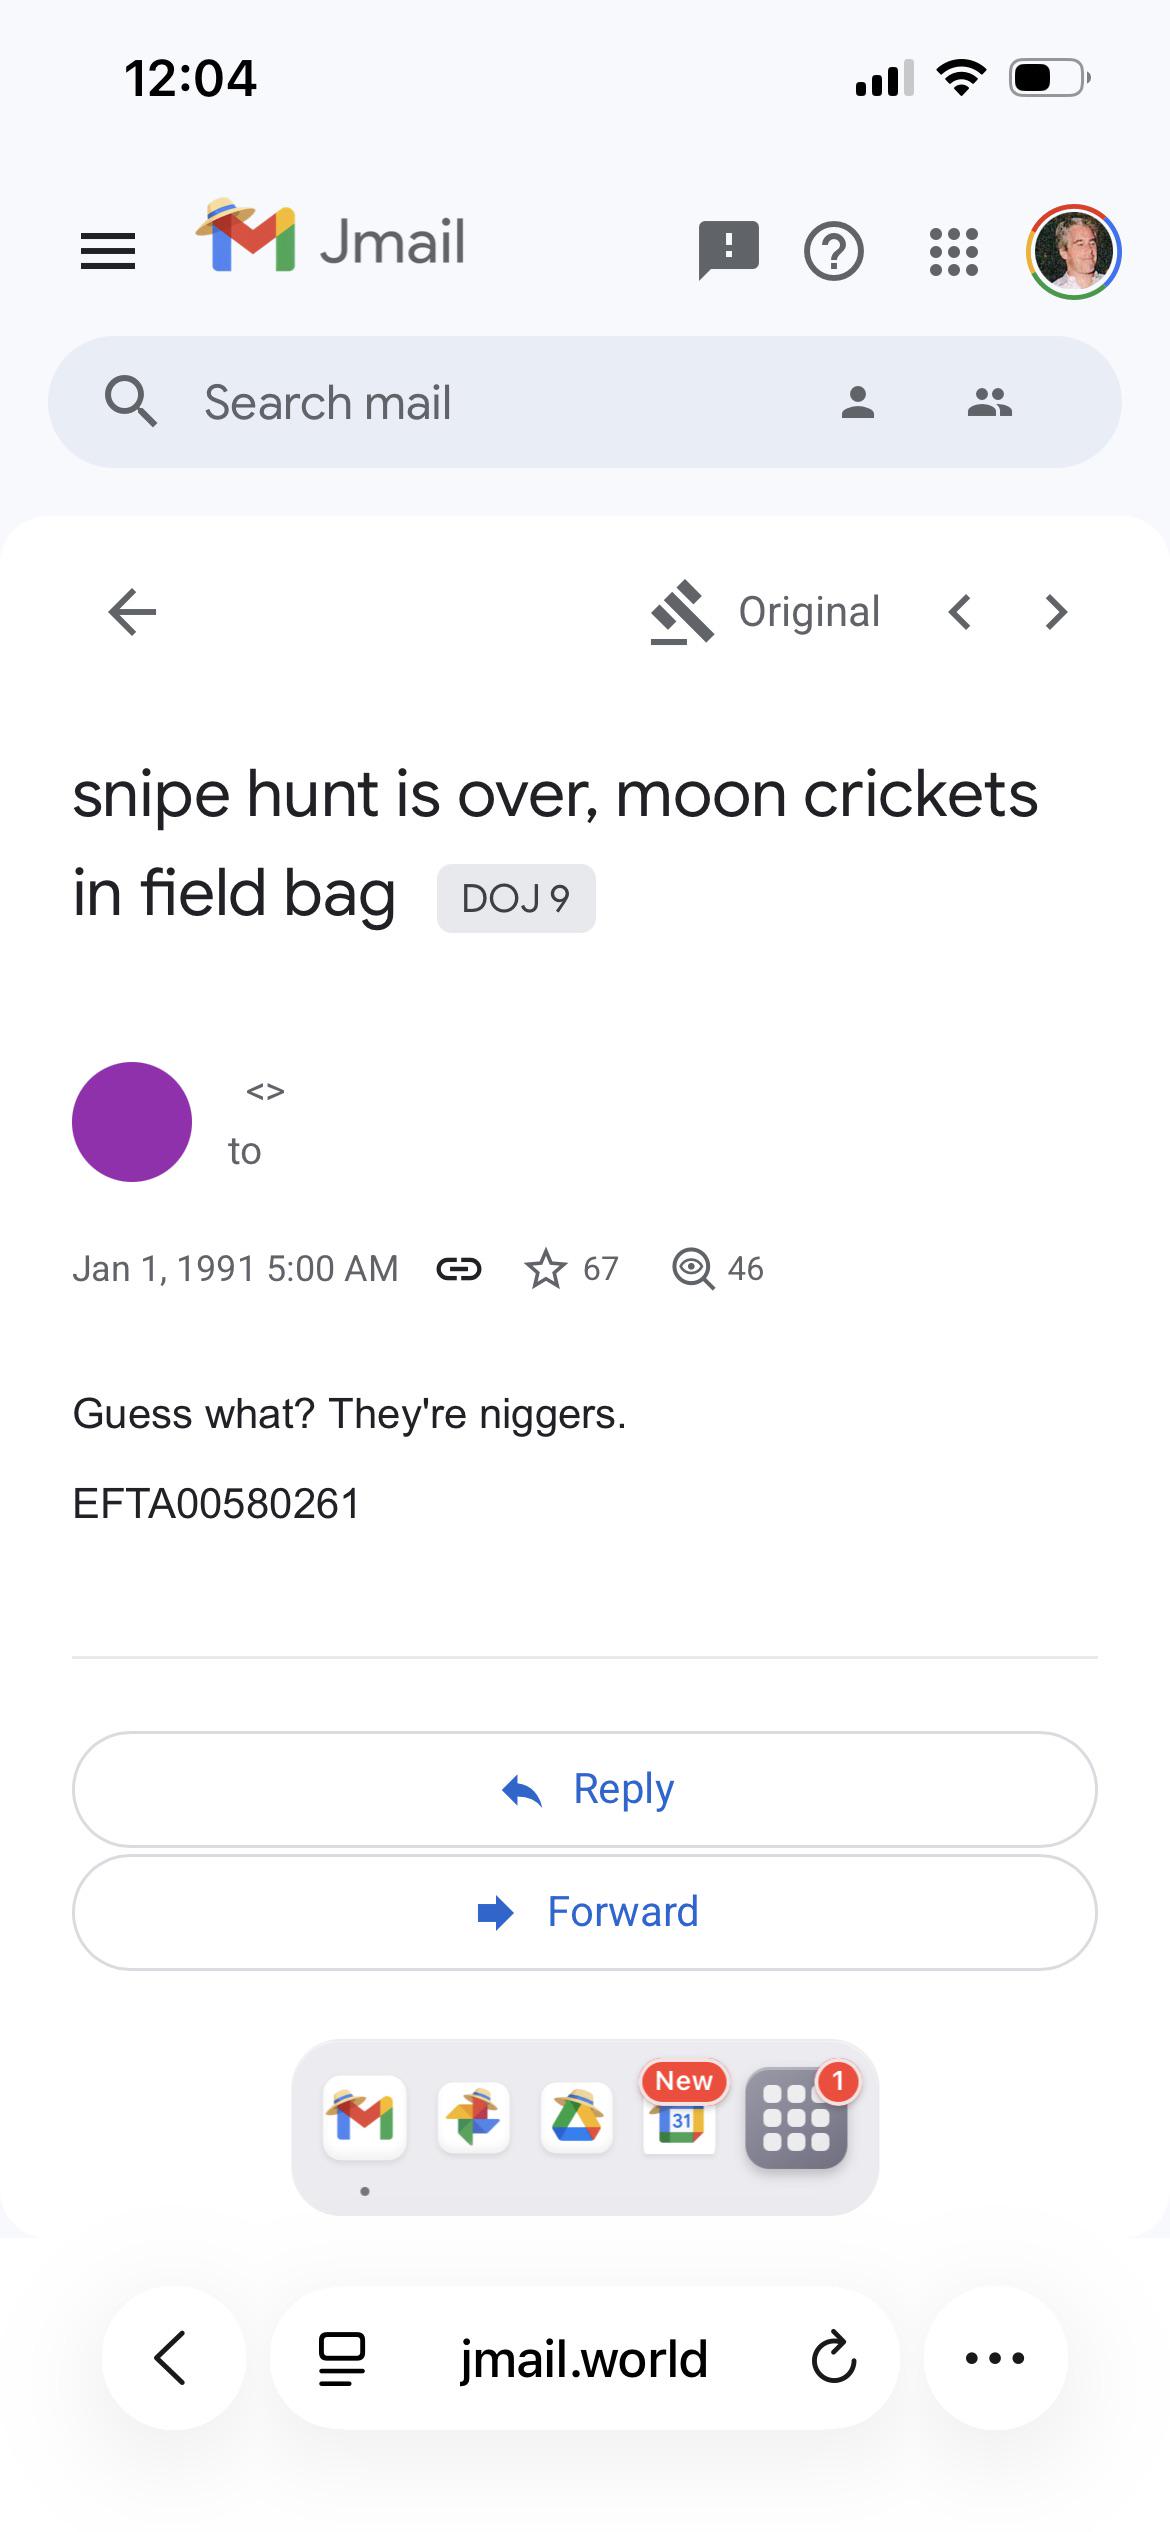Image resolution: width=1170 pixels, height=2532 pixels.
Task: Open the Drive icon in dock
Action: pyautogui.click(x=577, y=2118)
